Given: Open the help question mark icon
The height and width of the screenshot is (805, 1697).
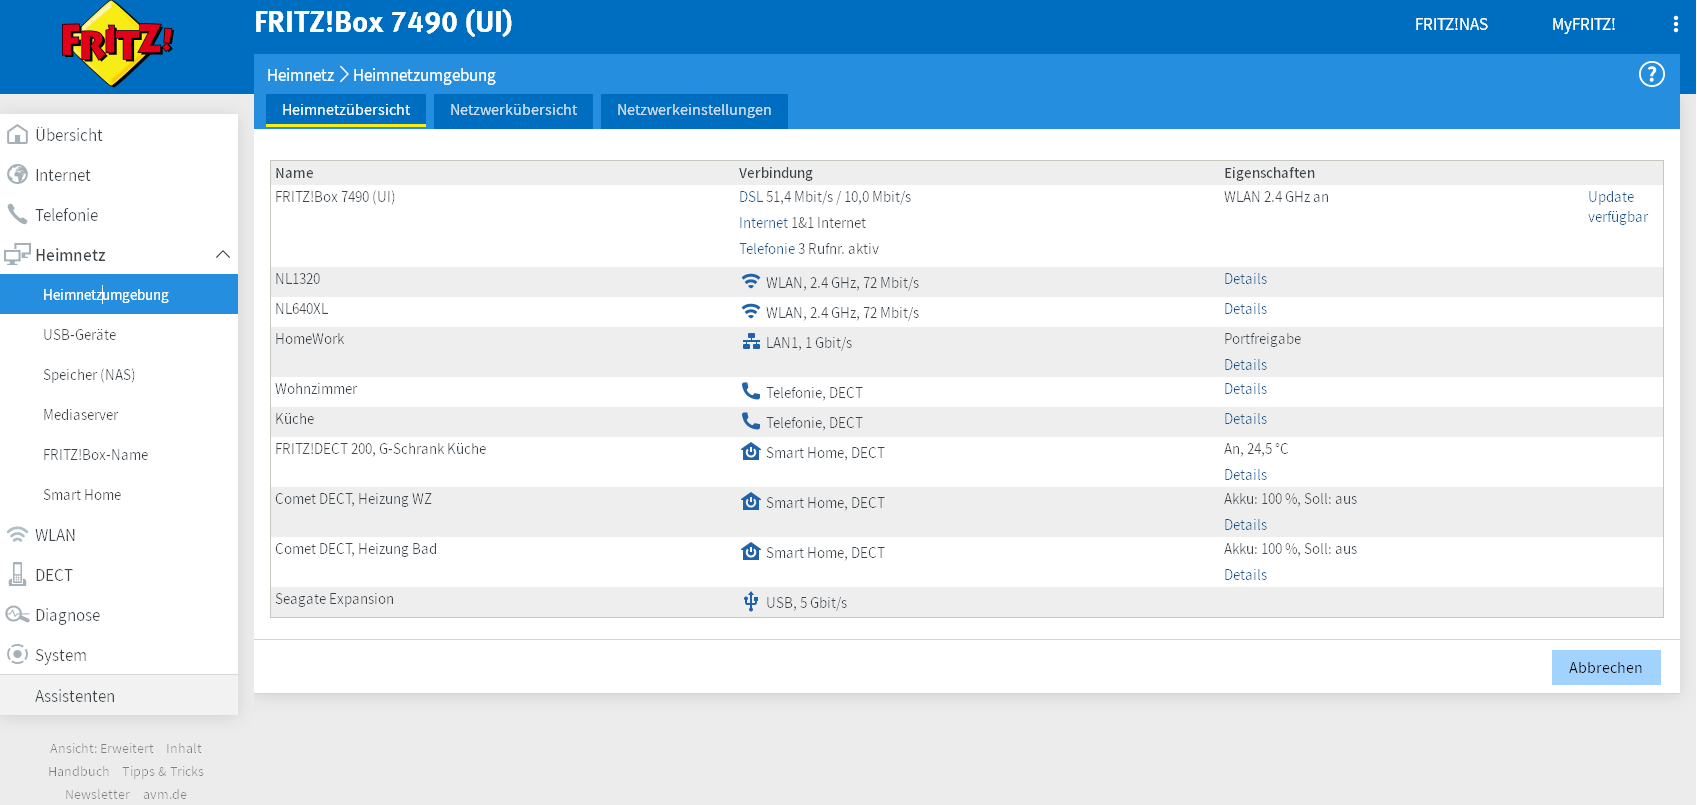Looking at the screenshot, I should [1651, 74].
